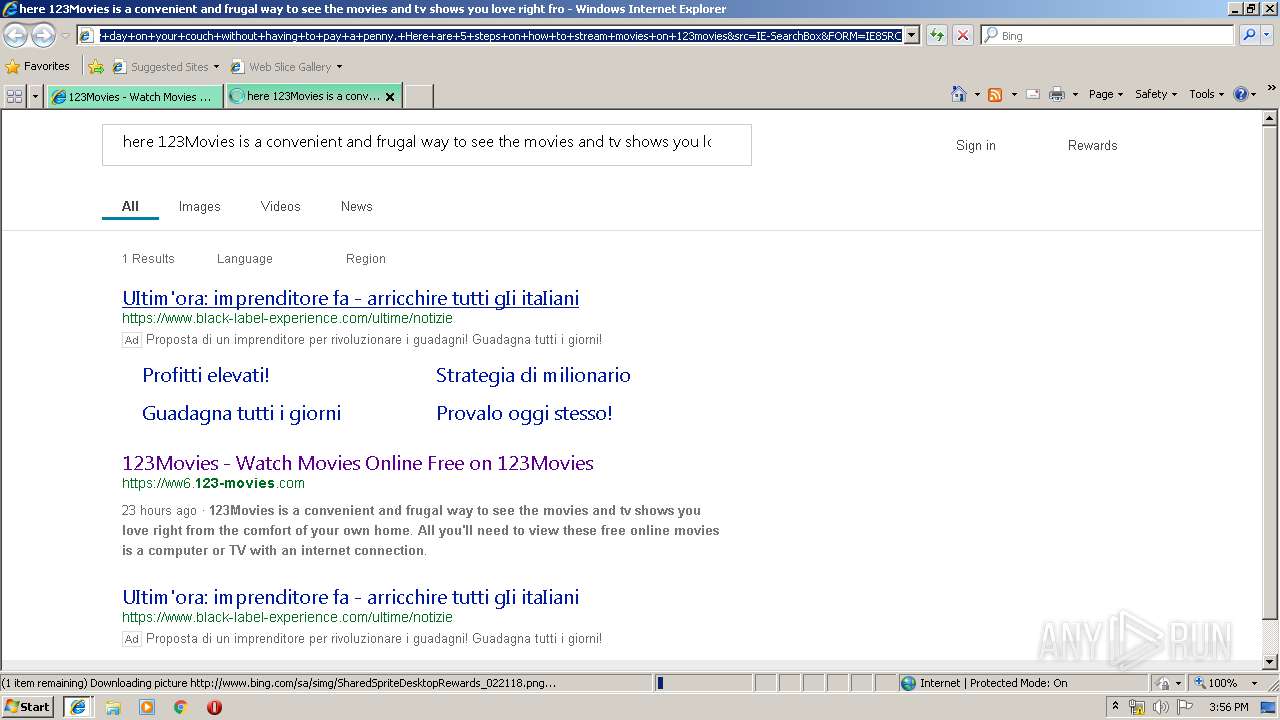The image size is (1280, 720).
Task: Stop loading with the red X icon
Action: coord(962,35)
